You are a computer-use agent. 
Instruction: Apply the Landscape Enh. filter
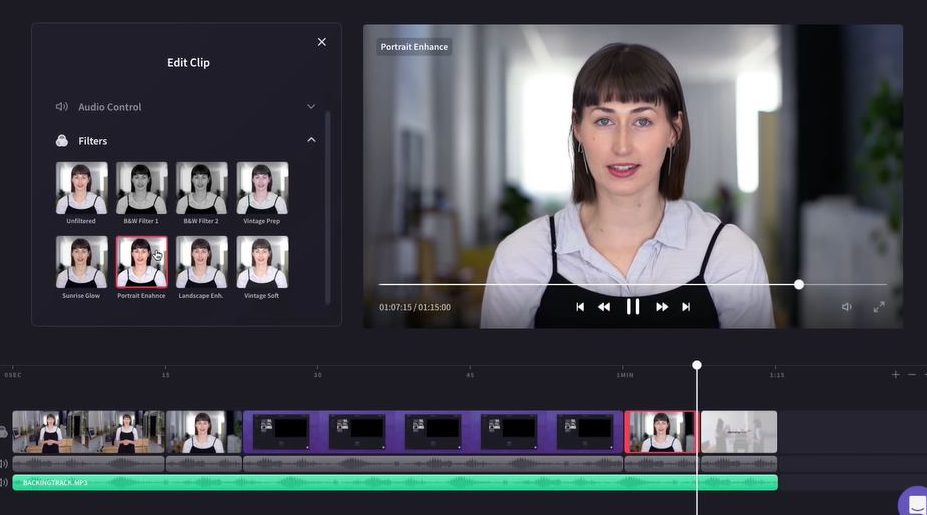(202, 262)
